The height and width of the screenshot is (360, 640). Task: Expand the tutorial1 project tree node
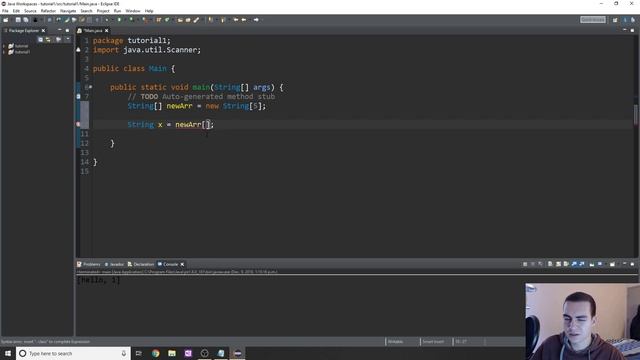[x=4, y=52]
